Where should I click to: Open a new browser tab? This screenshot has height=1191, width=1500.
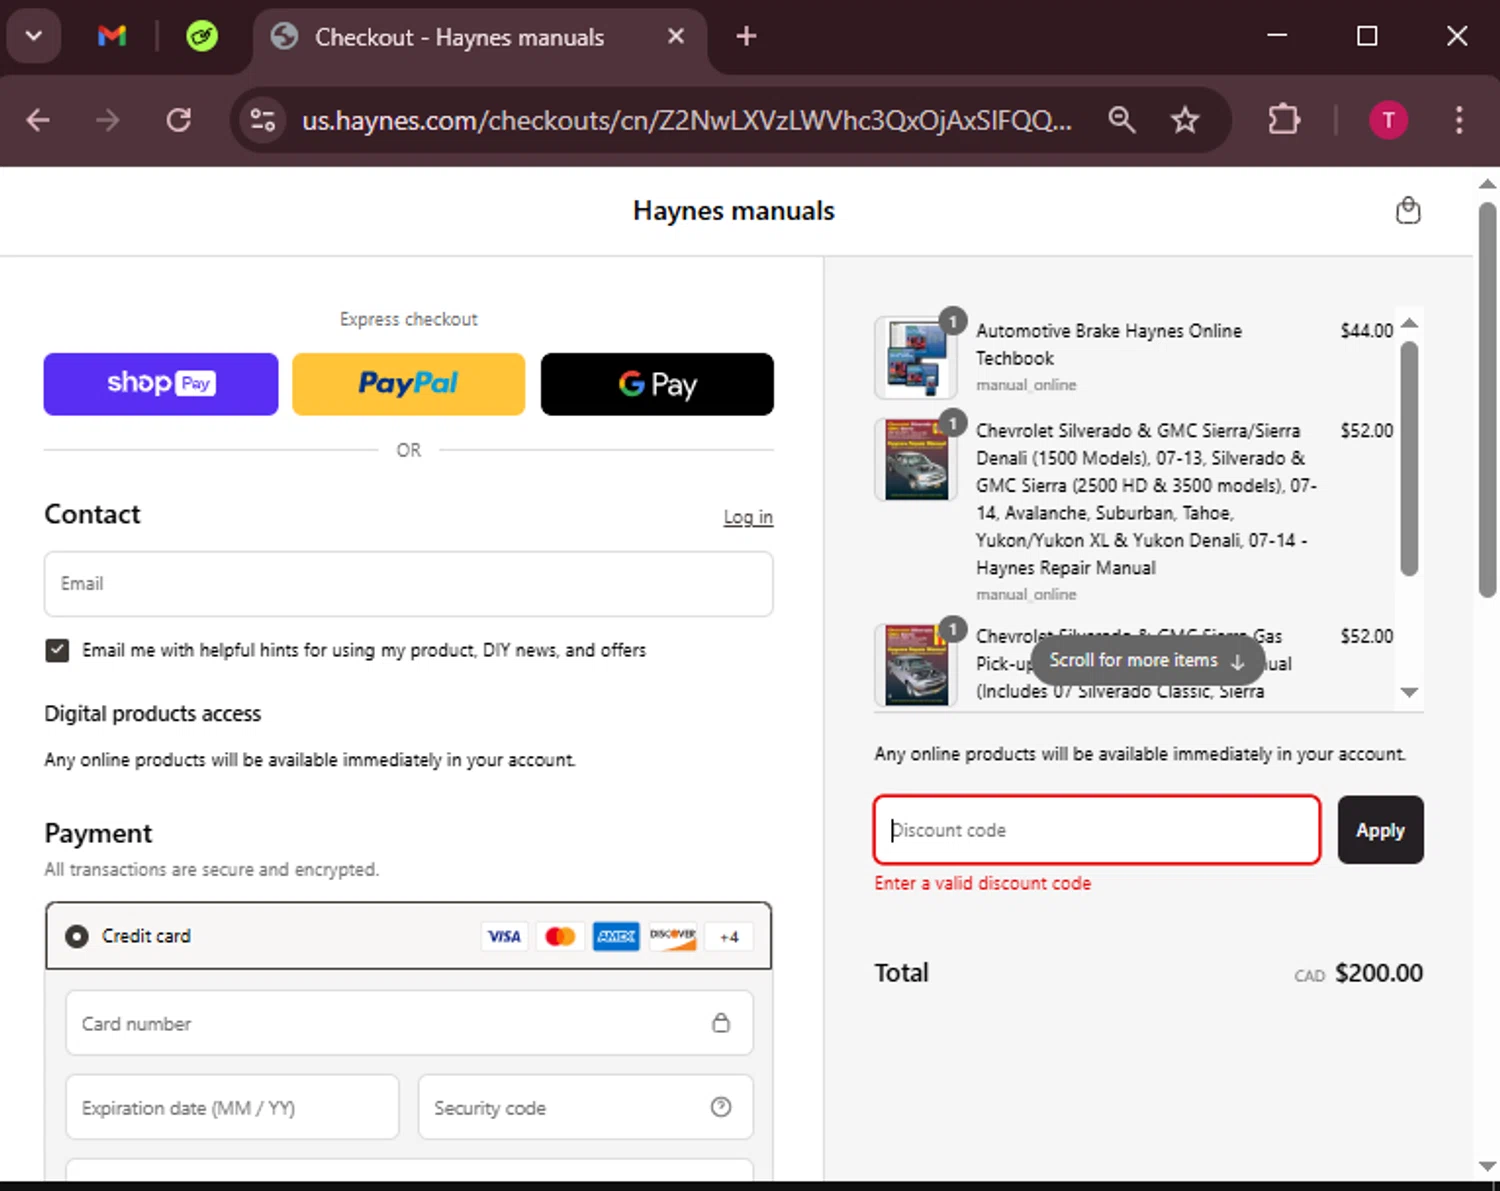point(746,37)
